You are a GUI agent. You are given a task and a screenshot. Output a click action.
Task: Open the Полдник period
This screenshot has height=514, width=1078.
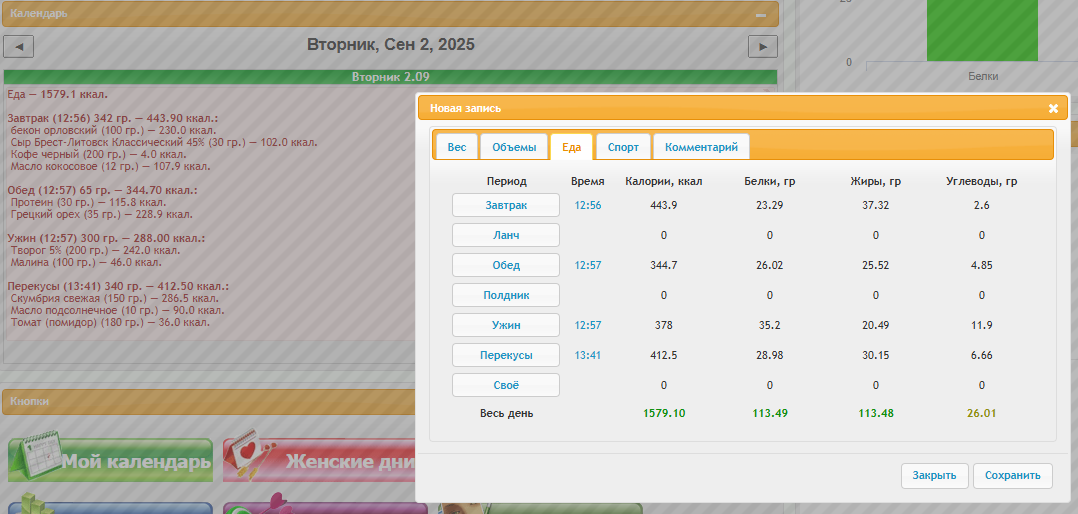[x=506, y=295]
